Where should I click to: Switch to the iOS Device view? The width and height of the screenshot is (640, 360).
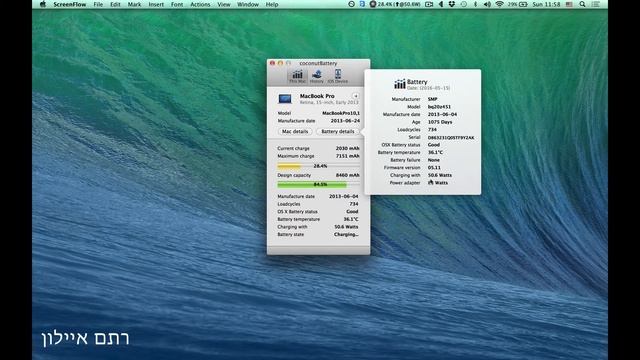[x=338, y=76]
